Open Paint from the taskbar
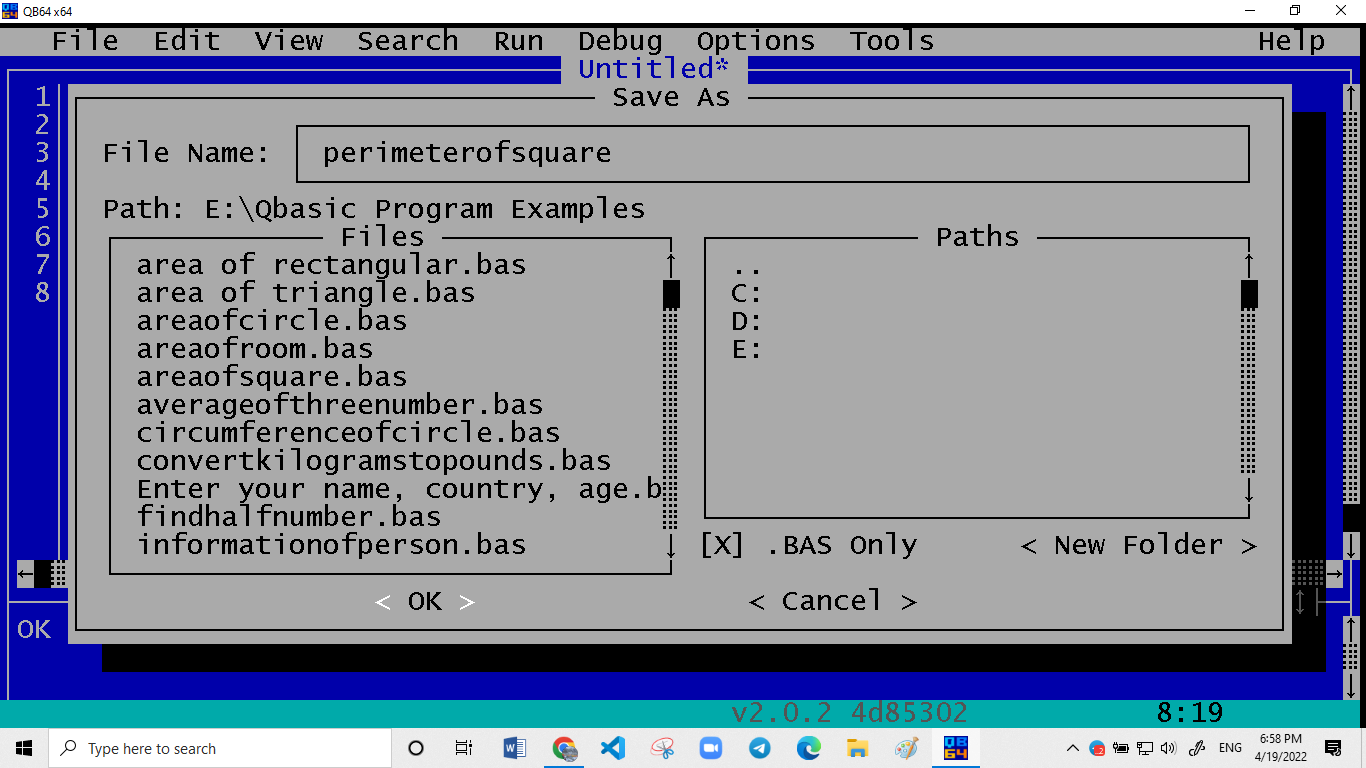Viewport: 1366px width, 768px height. point(906,748)
